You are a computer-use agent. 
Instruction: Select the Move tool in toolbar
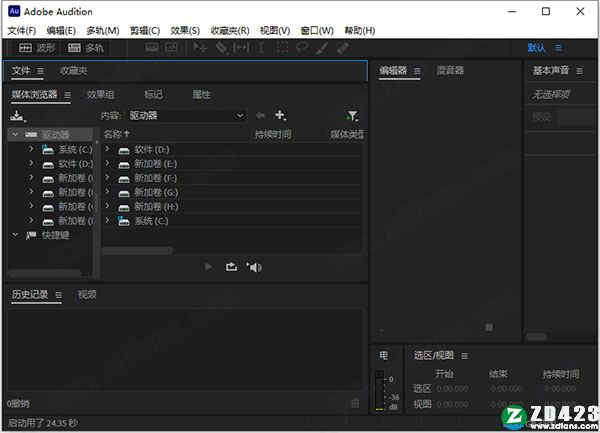[200, 48]
